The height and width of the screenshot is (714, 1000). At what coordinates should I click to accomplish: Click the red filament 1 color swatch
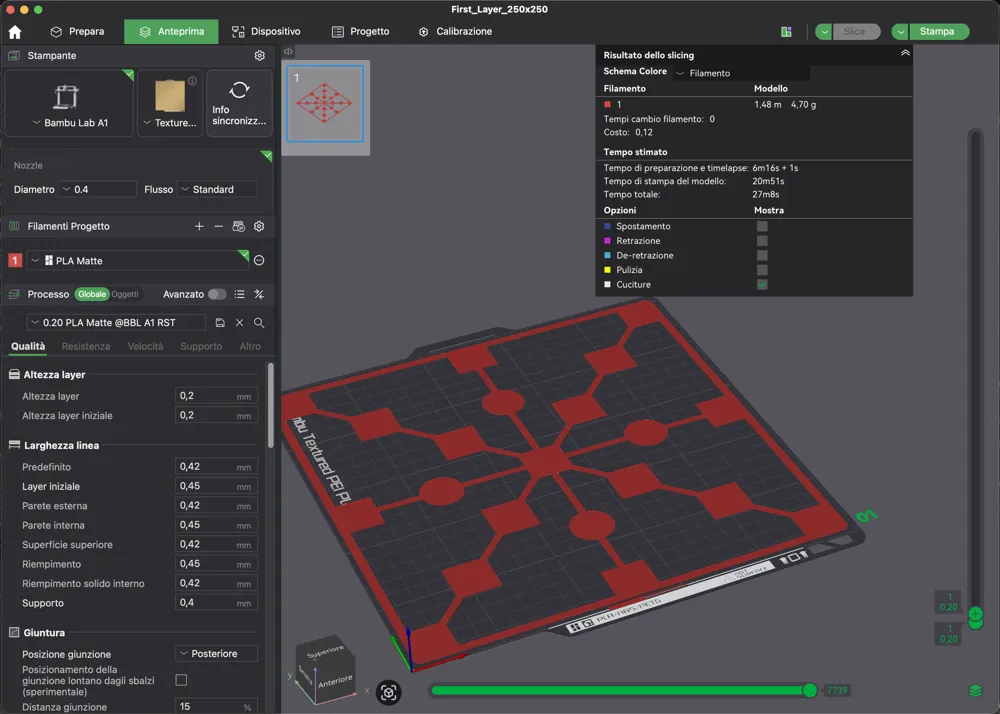[15, 260]
